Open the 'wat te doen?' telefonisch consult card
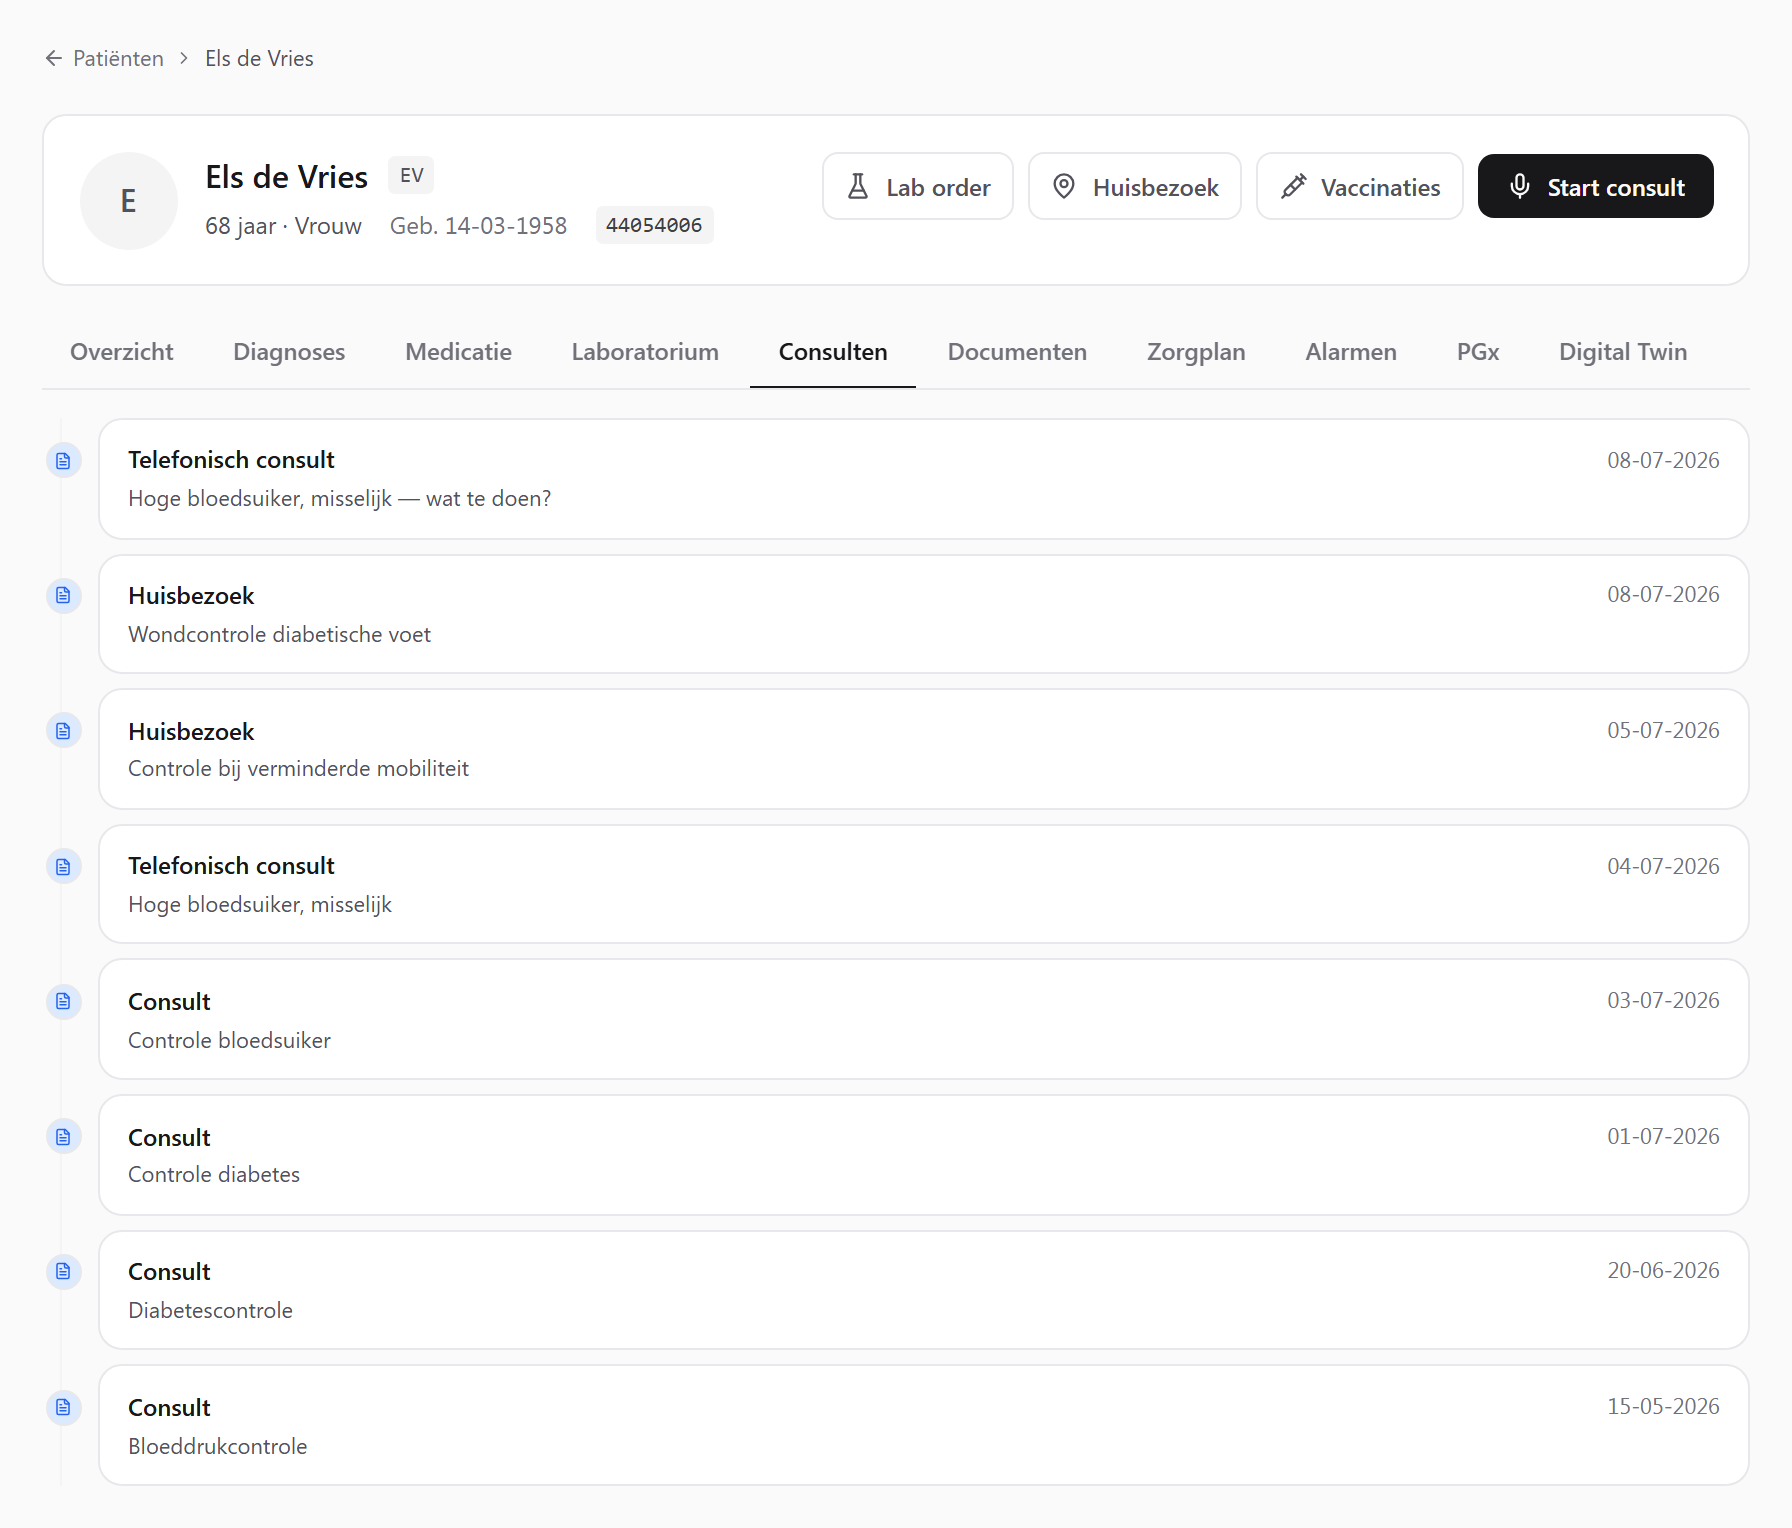The image size is (1792, 1528). 924,479
